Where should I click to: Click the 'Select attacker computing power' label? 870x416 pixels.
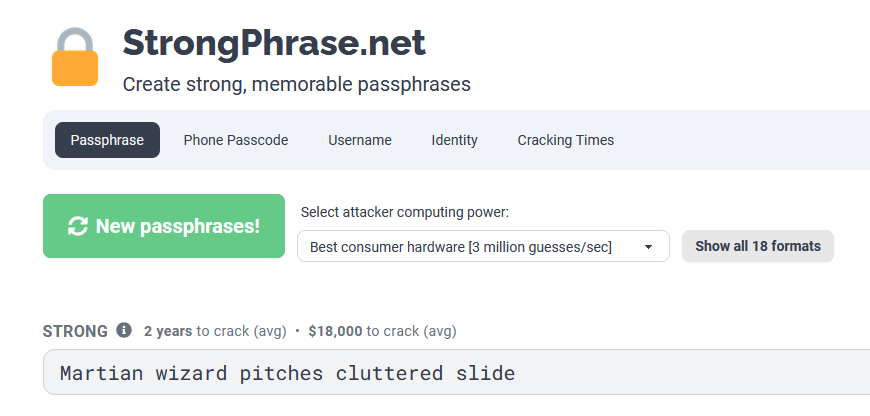click(x=404, y=212)
